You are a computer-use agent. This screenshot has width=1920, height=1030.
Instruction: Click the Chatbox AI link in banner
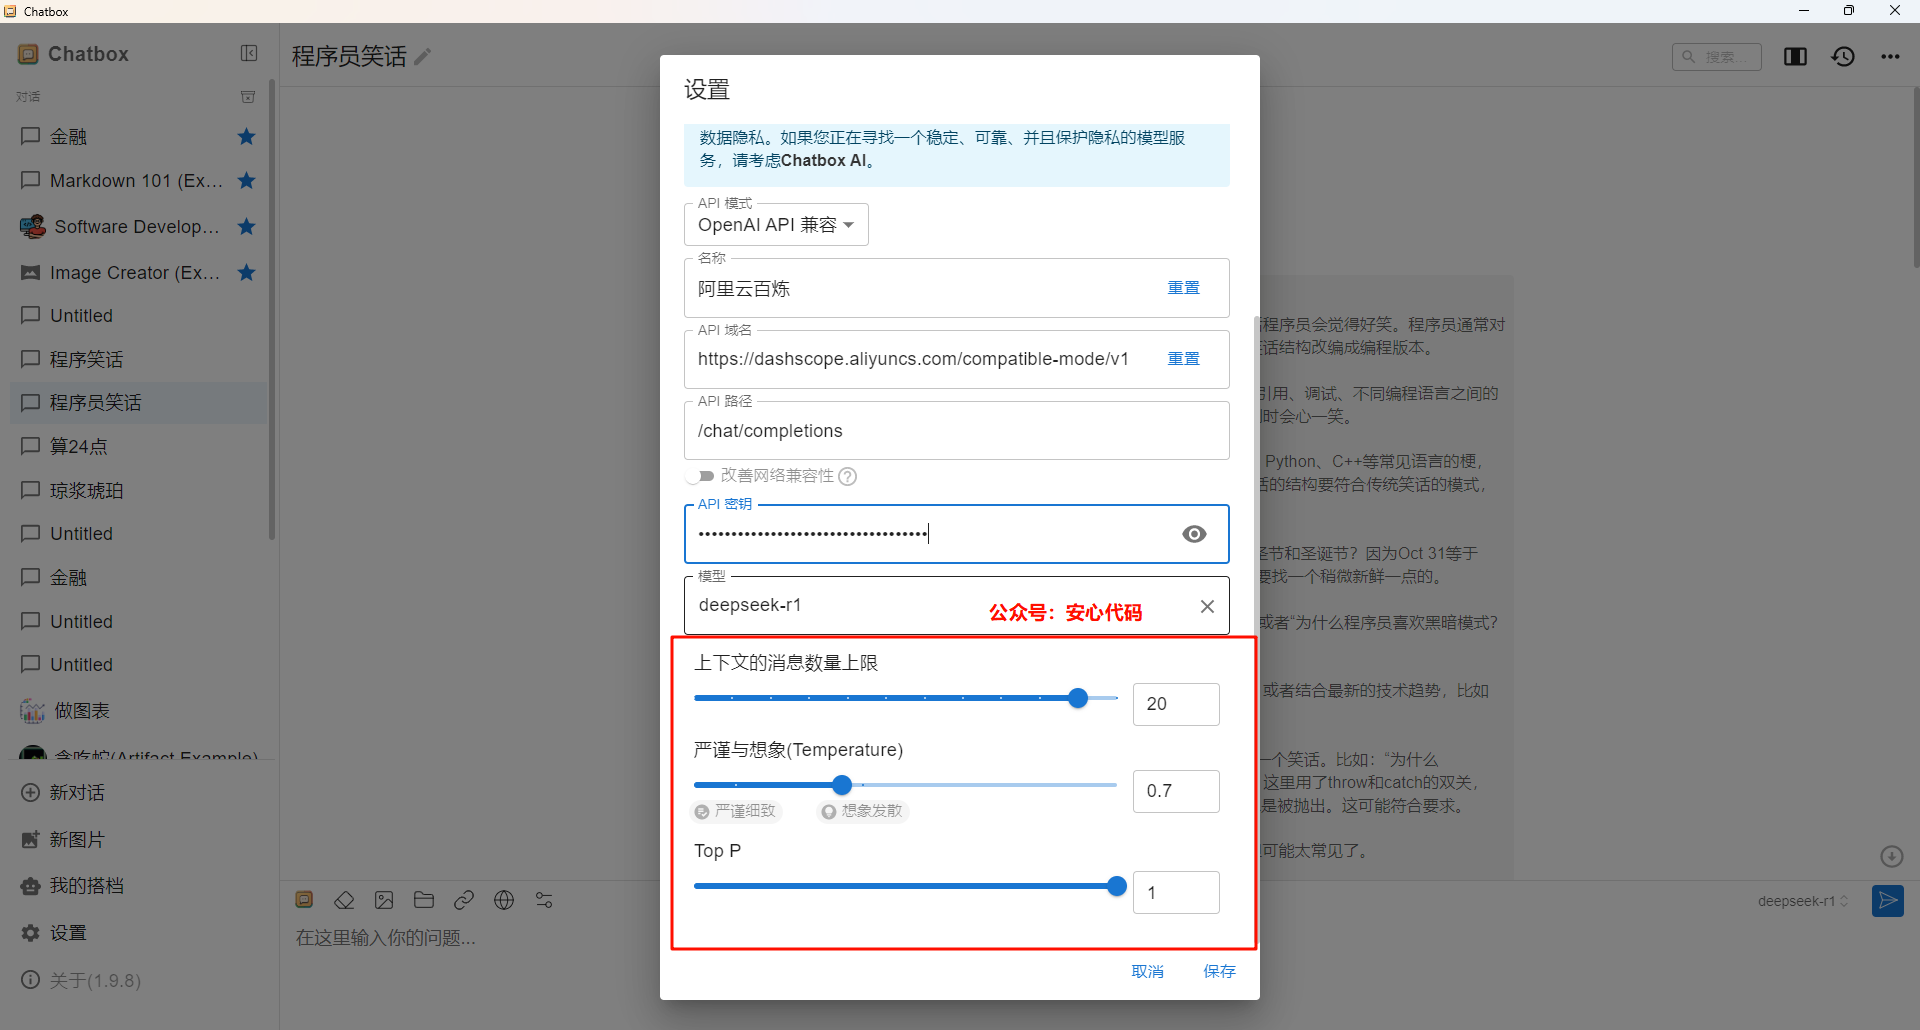[823, 161]
